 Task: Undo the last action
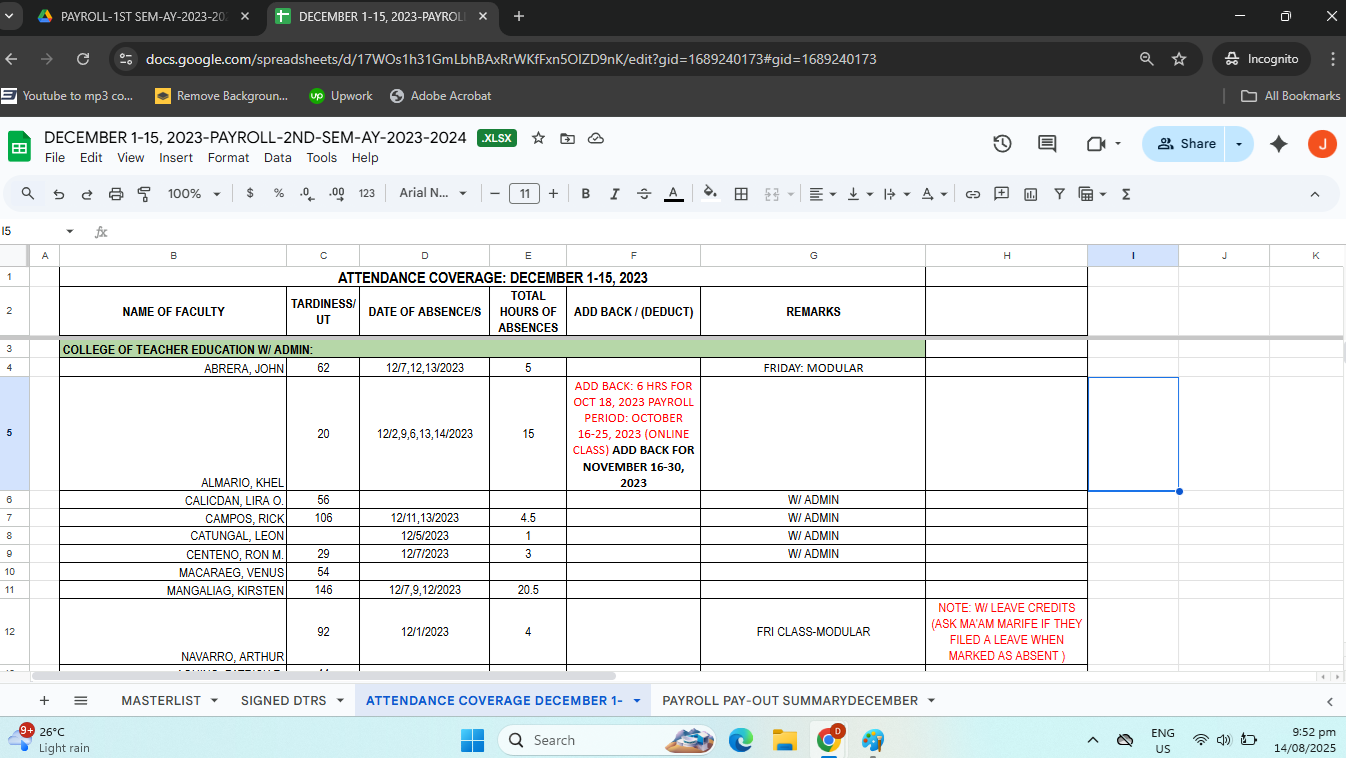coord(59,194)
